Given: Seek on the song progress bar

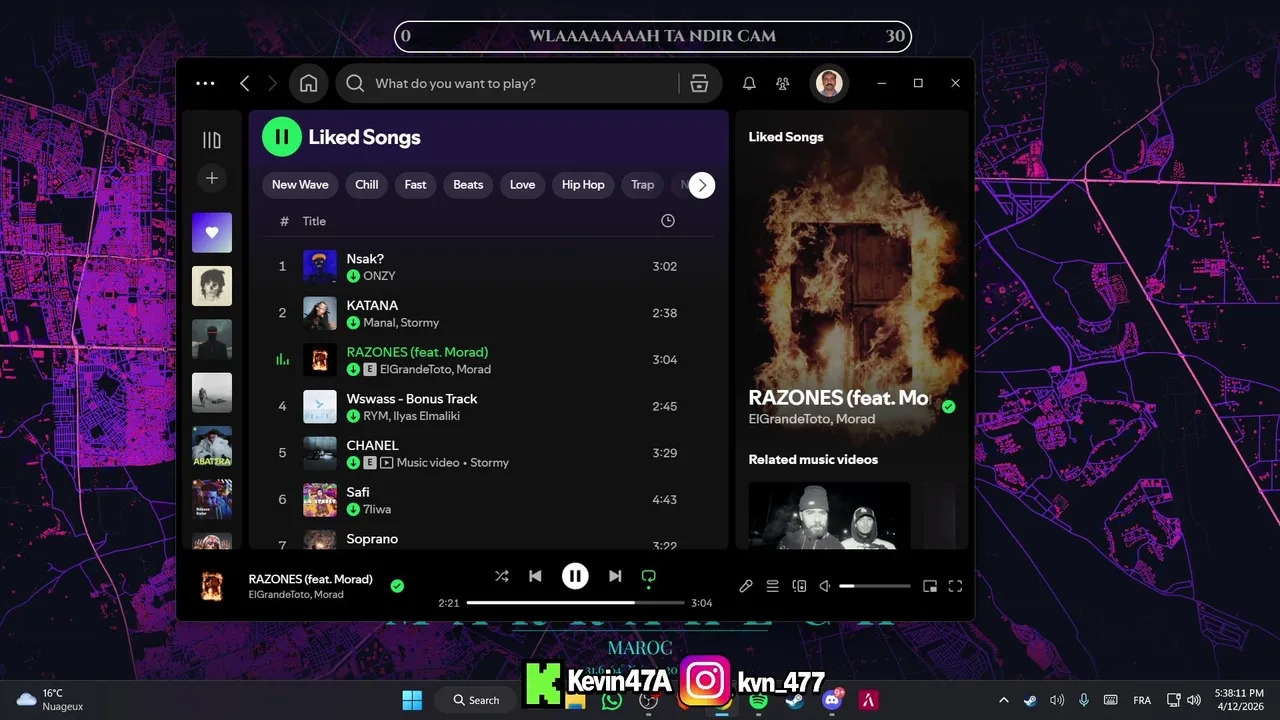Looking at the screenshot, I should click(575, 603).
